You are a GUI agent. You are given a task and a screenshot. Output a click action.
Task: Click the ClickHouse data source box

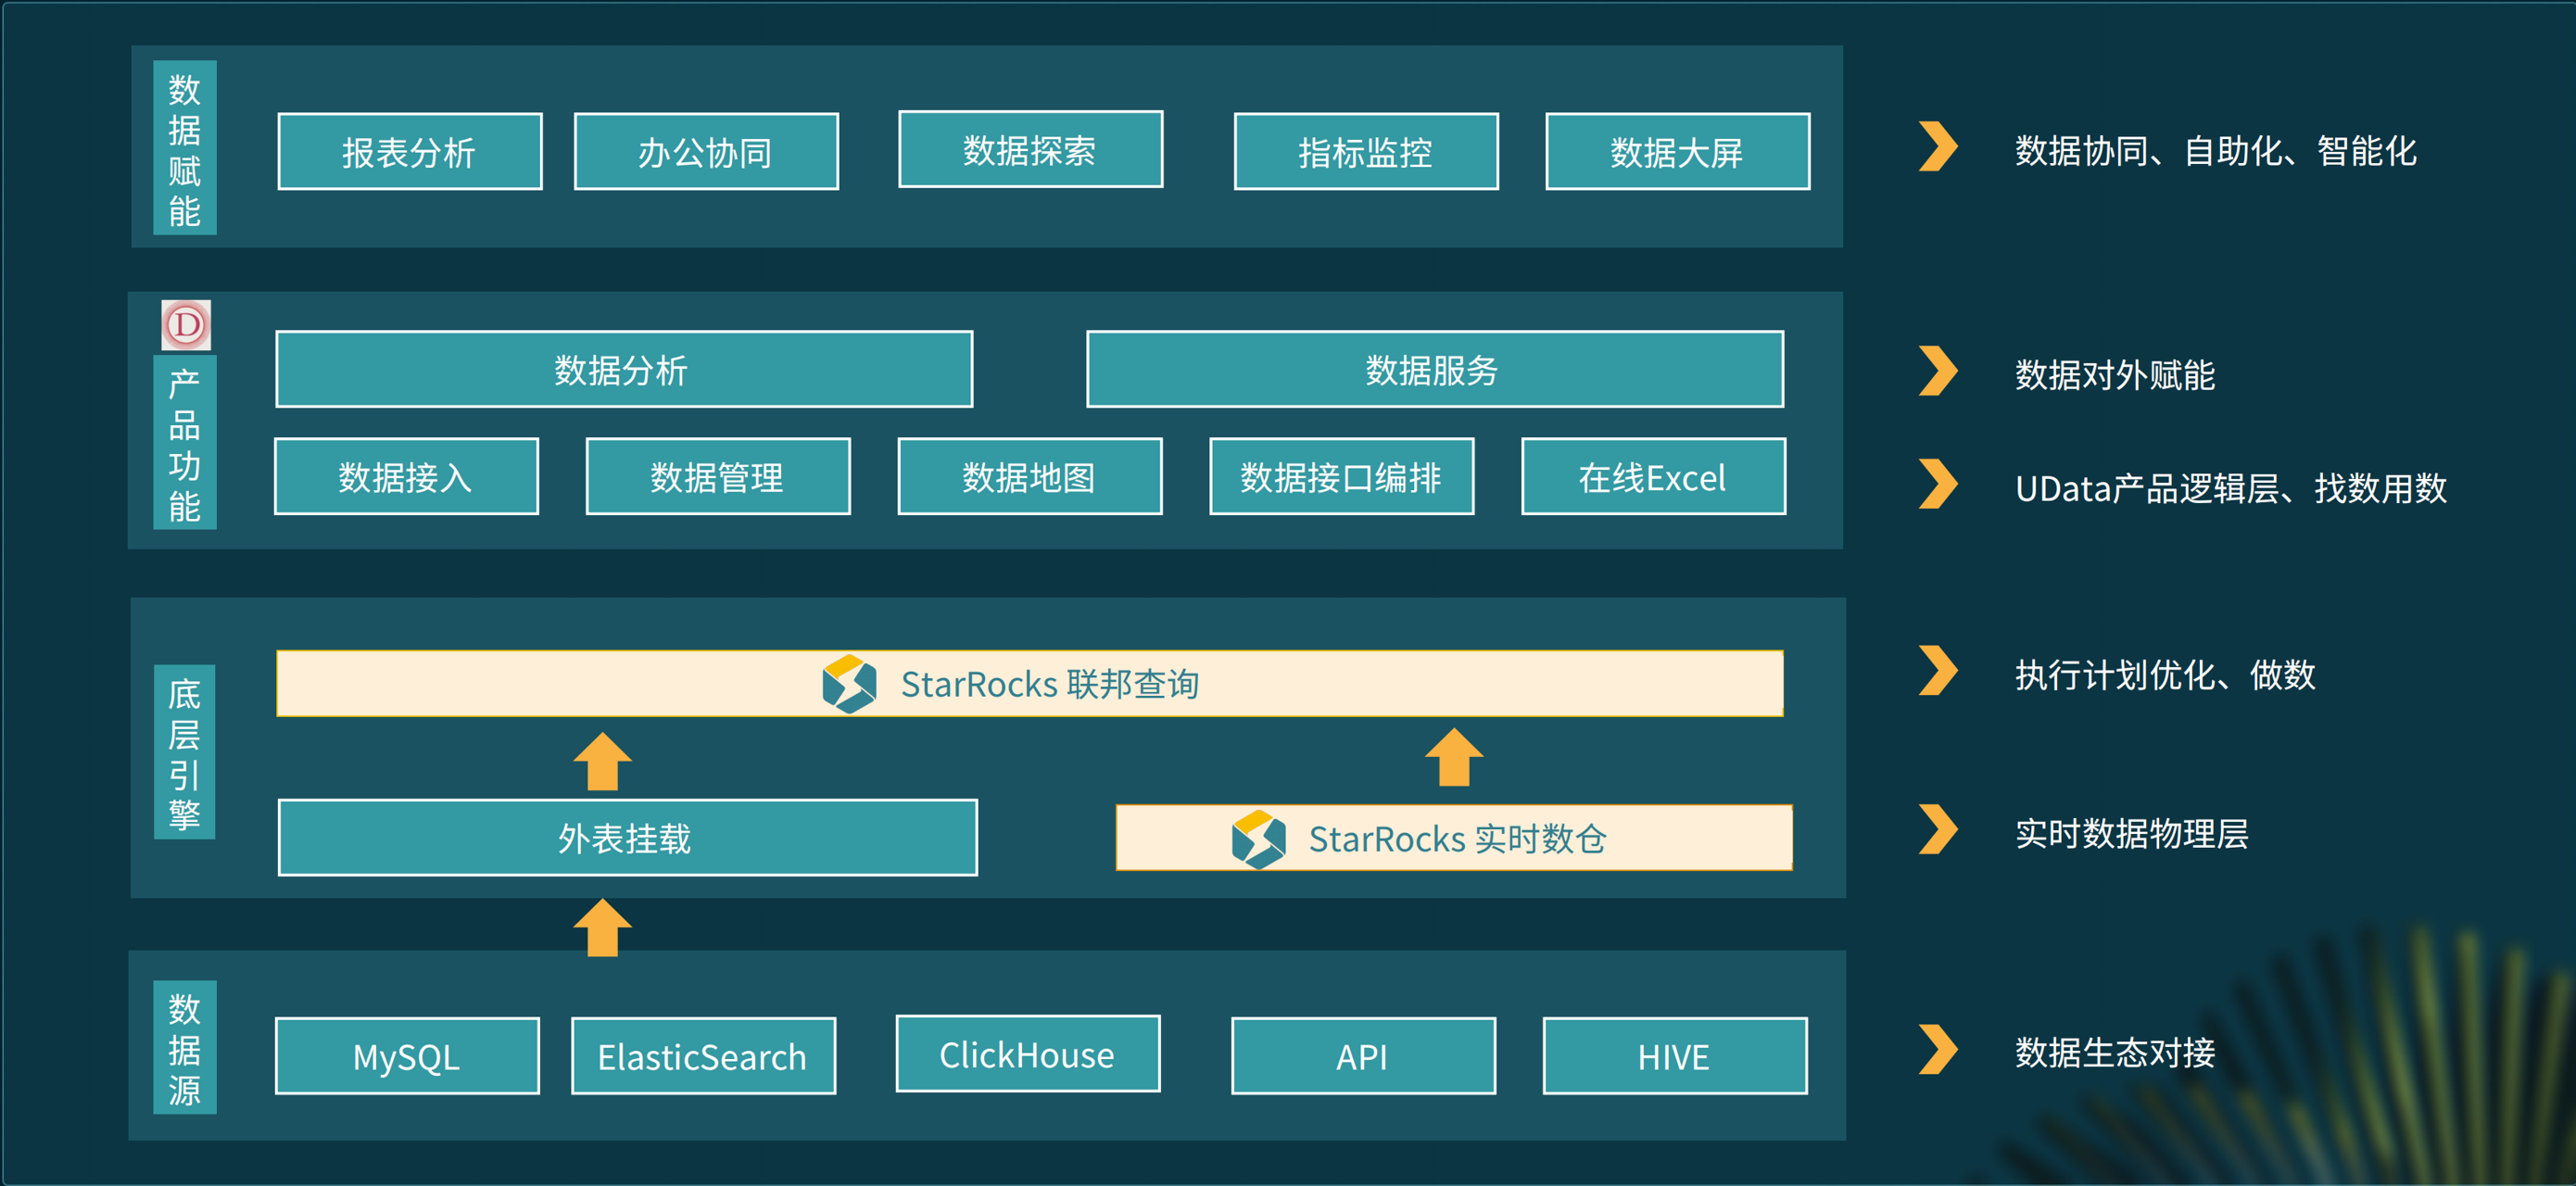(x=1027, y=1055)
